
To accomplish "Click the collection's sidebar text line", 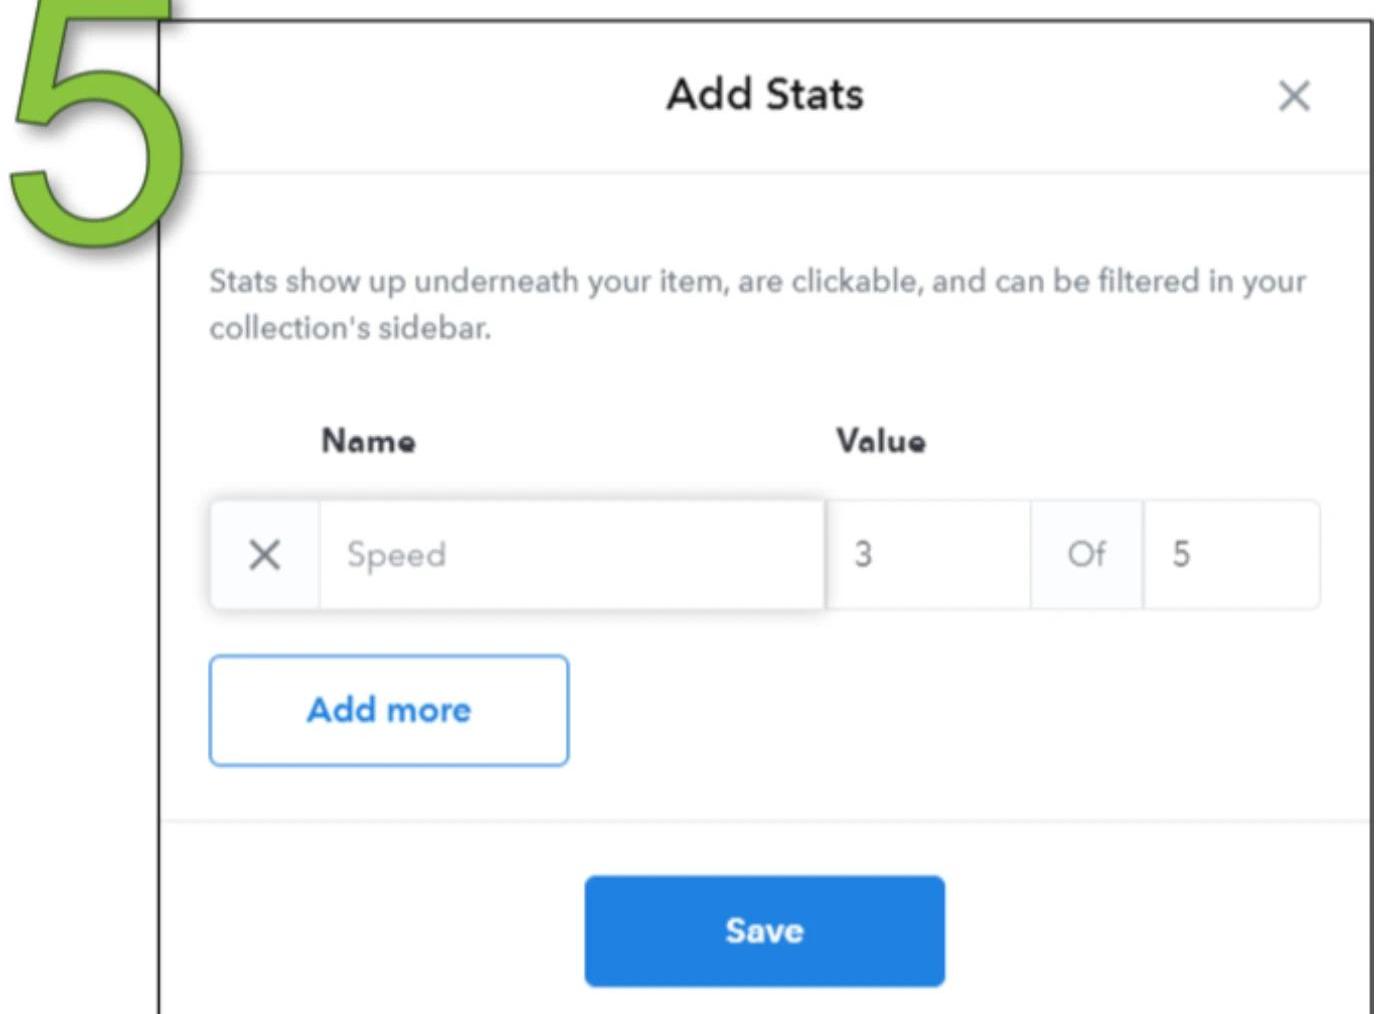I will pyautogui.click(x=350, y=328).
